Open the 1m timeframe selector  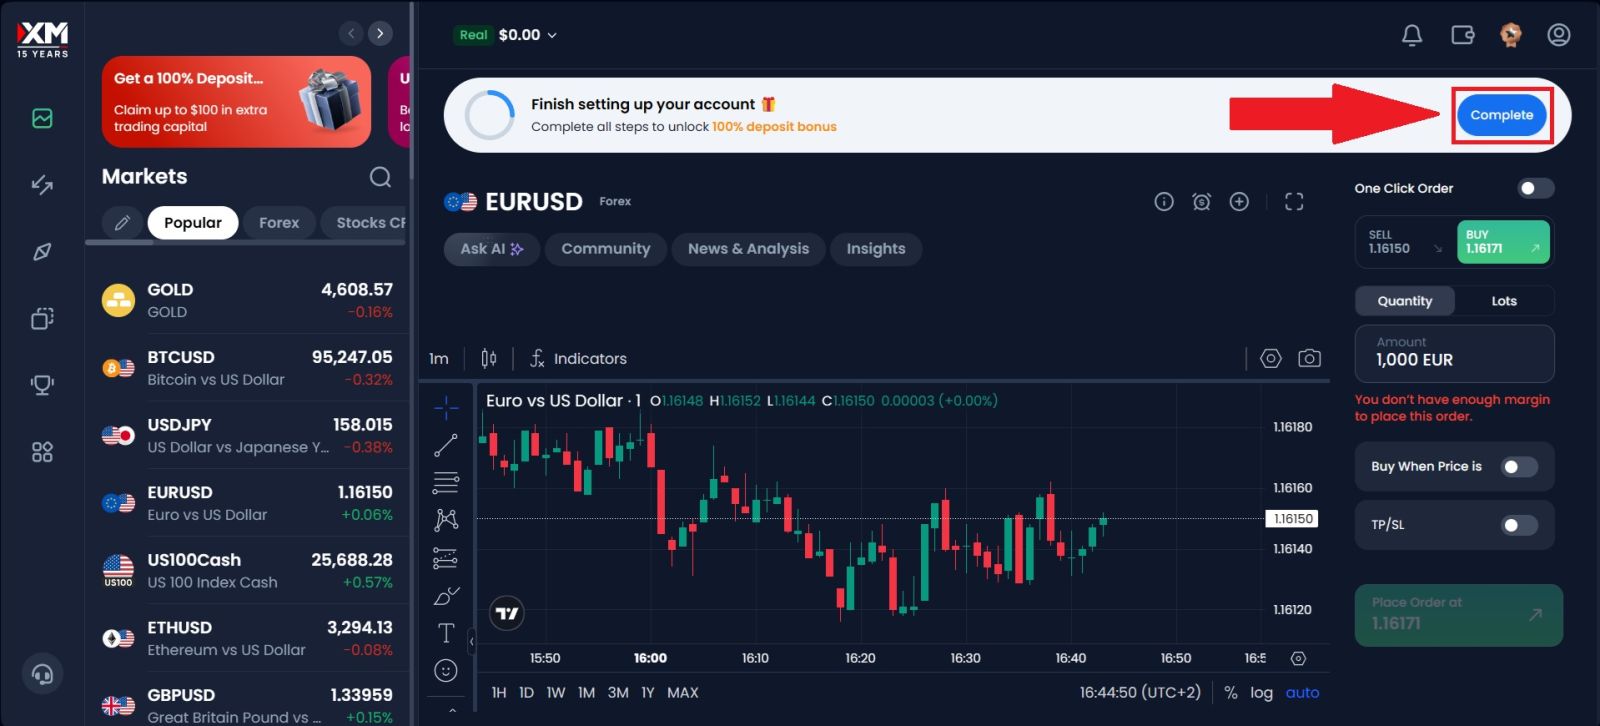pyautogui.click(x=439, y=359)
